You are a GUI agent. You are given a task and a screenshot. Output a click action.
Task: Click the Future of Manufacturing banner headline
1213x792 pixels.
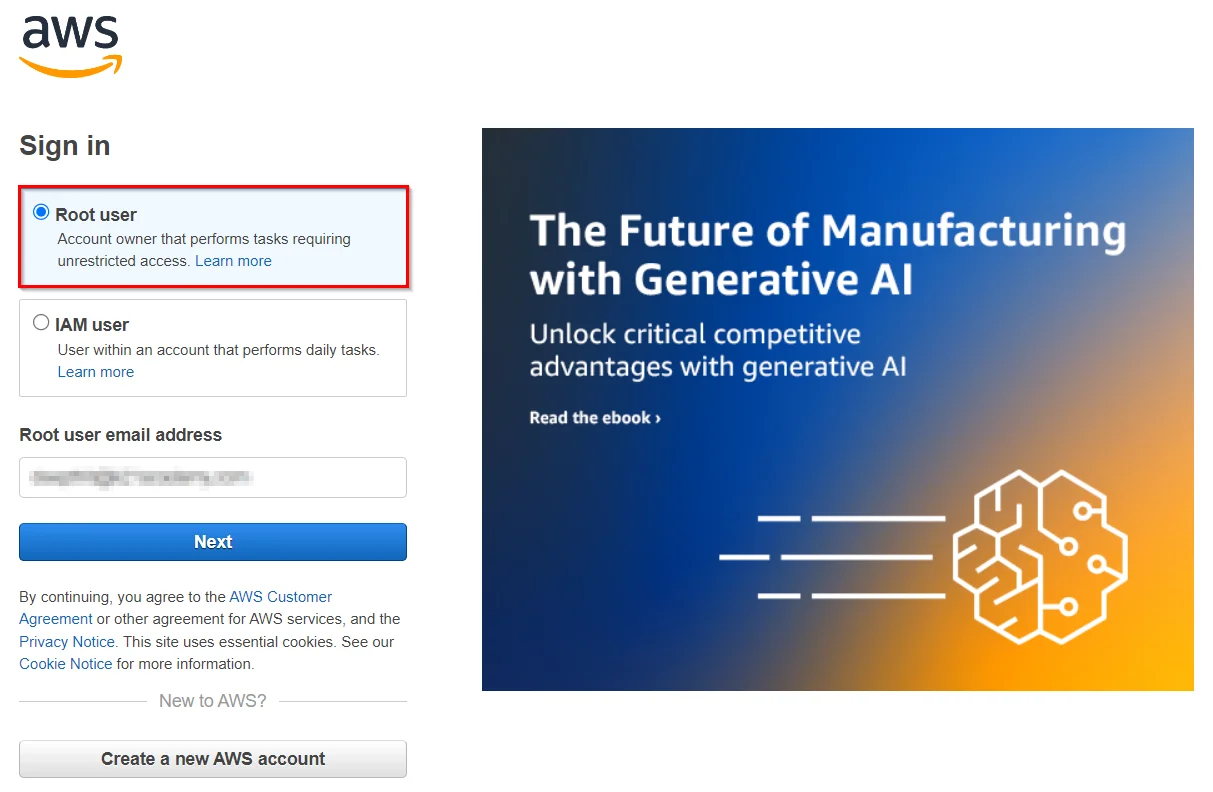(827, 254)
